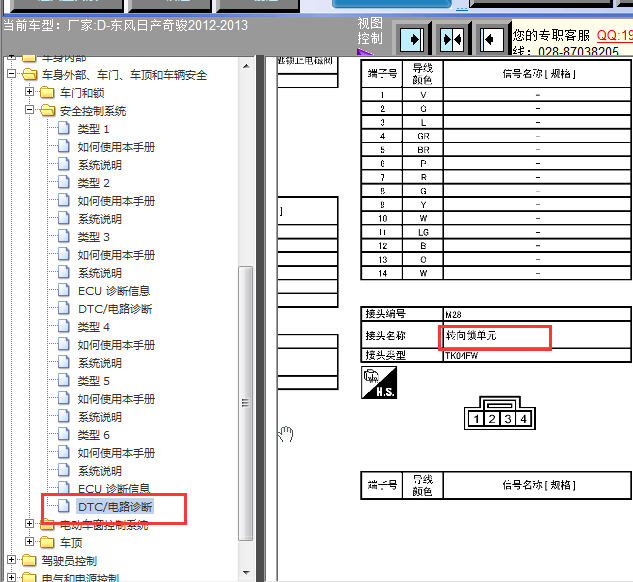Collapse the 安全控制系统 folder
The image size is (633, 582).
pyautogui.click(x=29, y=110)
